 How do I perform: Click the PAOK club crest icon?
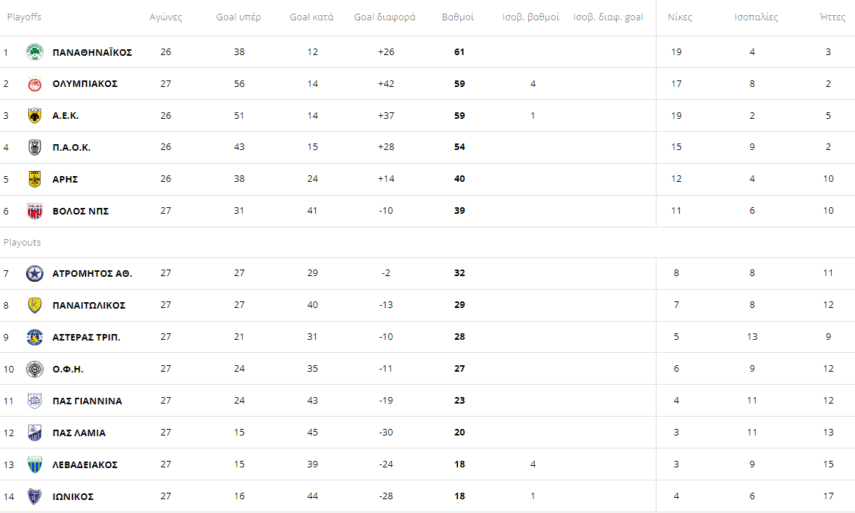[35, 148]
